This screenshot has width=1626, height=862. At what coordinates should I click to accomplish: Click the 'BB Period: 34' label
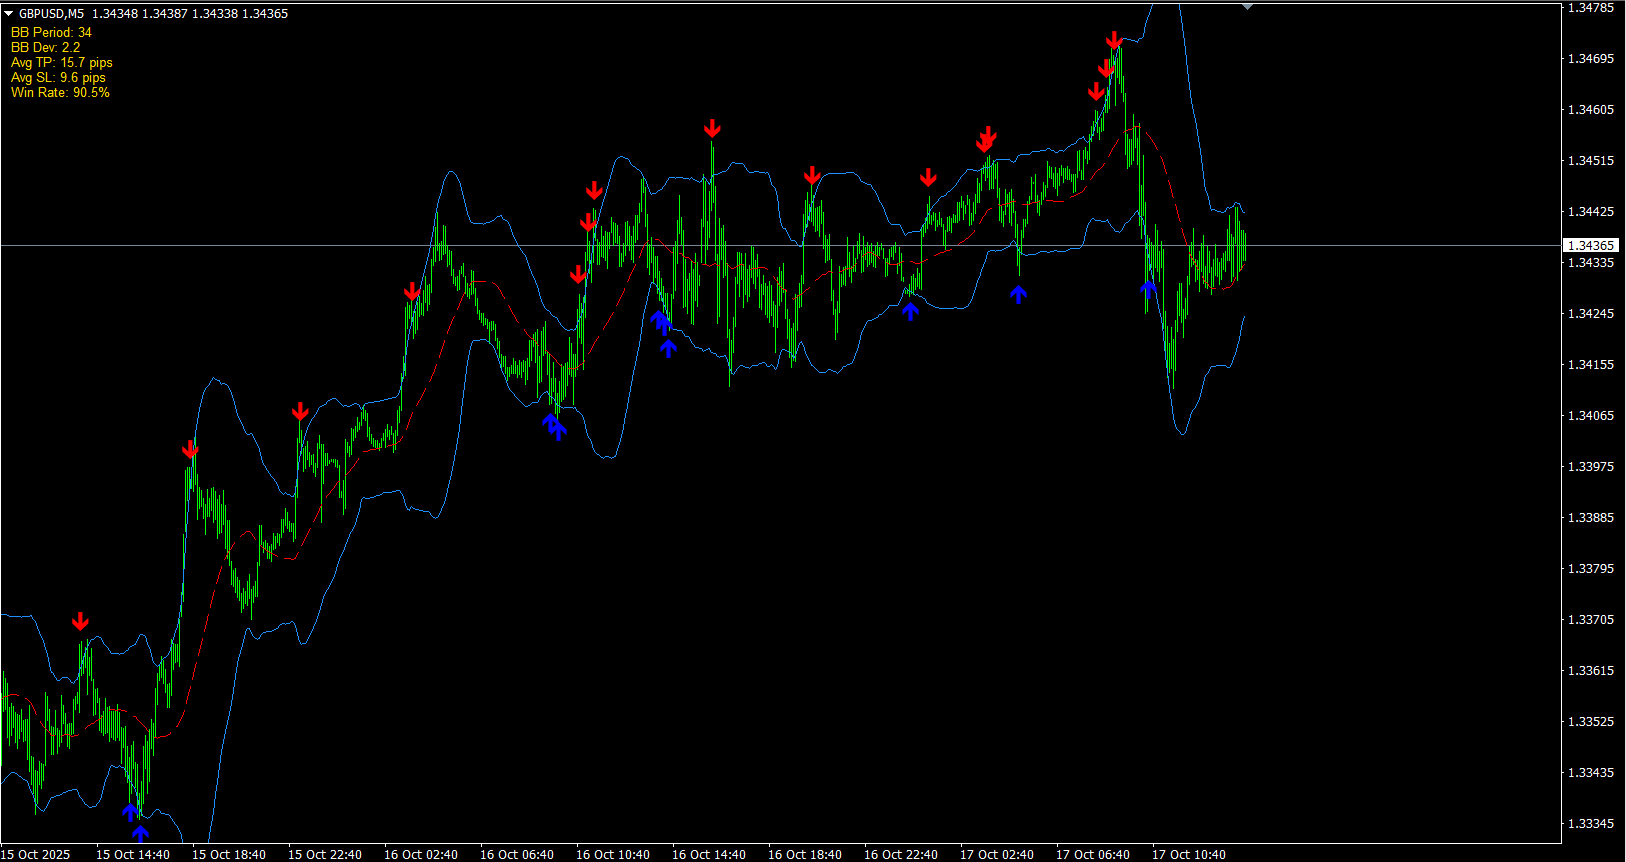51,33
